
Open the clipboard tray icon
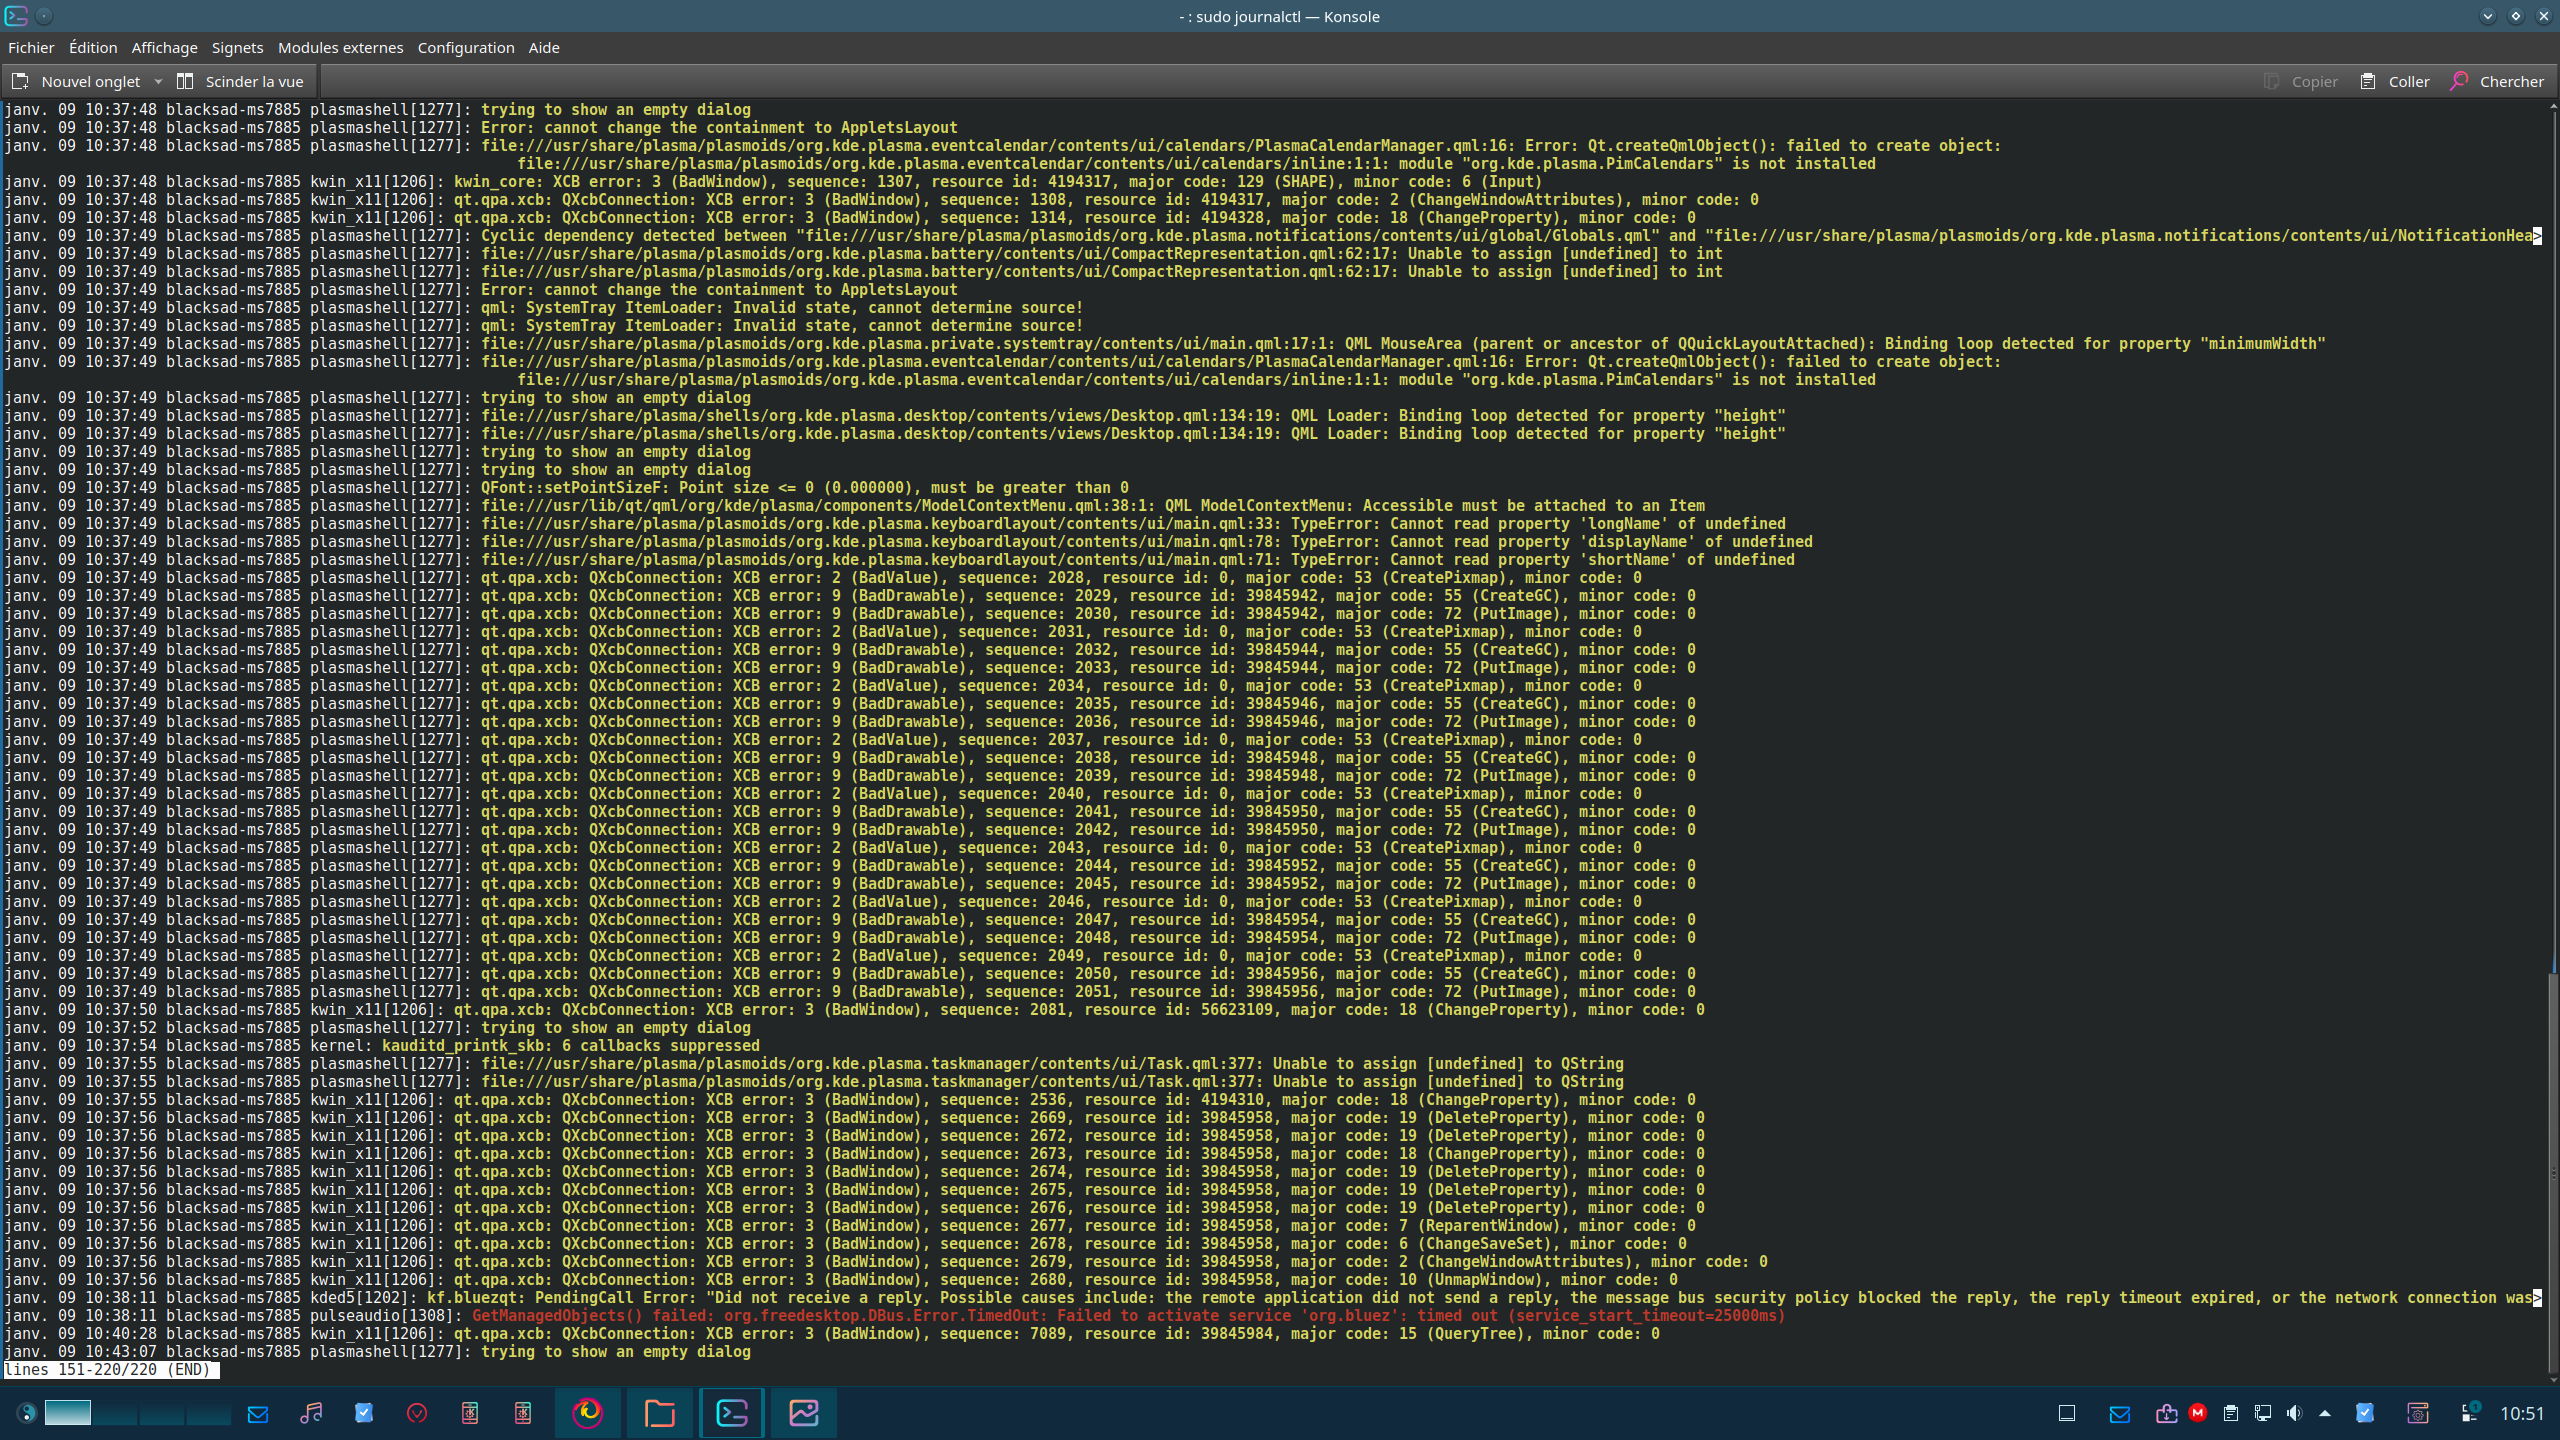[x=2230, y=1413]
